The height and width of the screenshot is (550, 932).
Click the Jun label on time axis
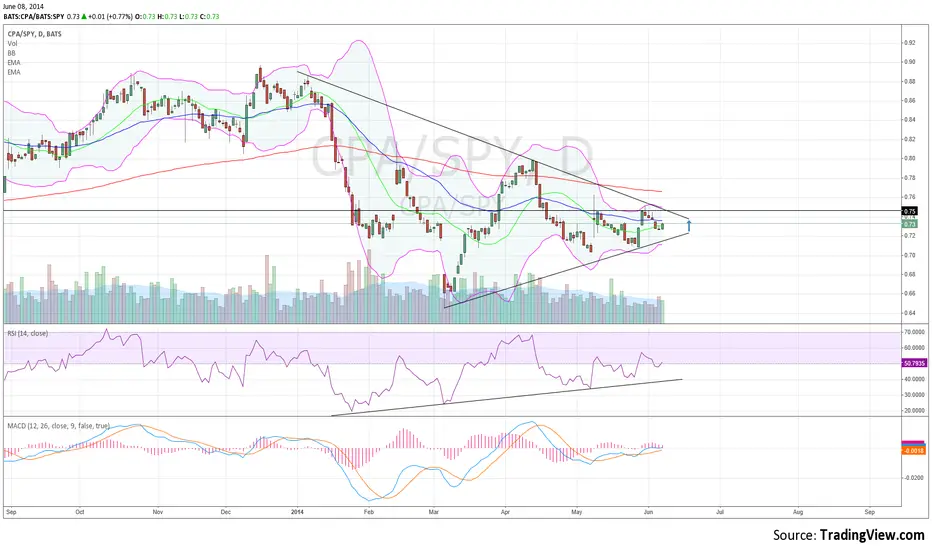648,511
